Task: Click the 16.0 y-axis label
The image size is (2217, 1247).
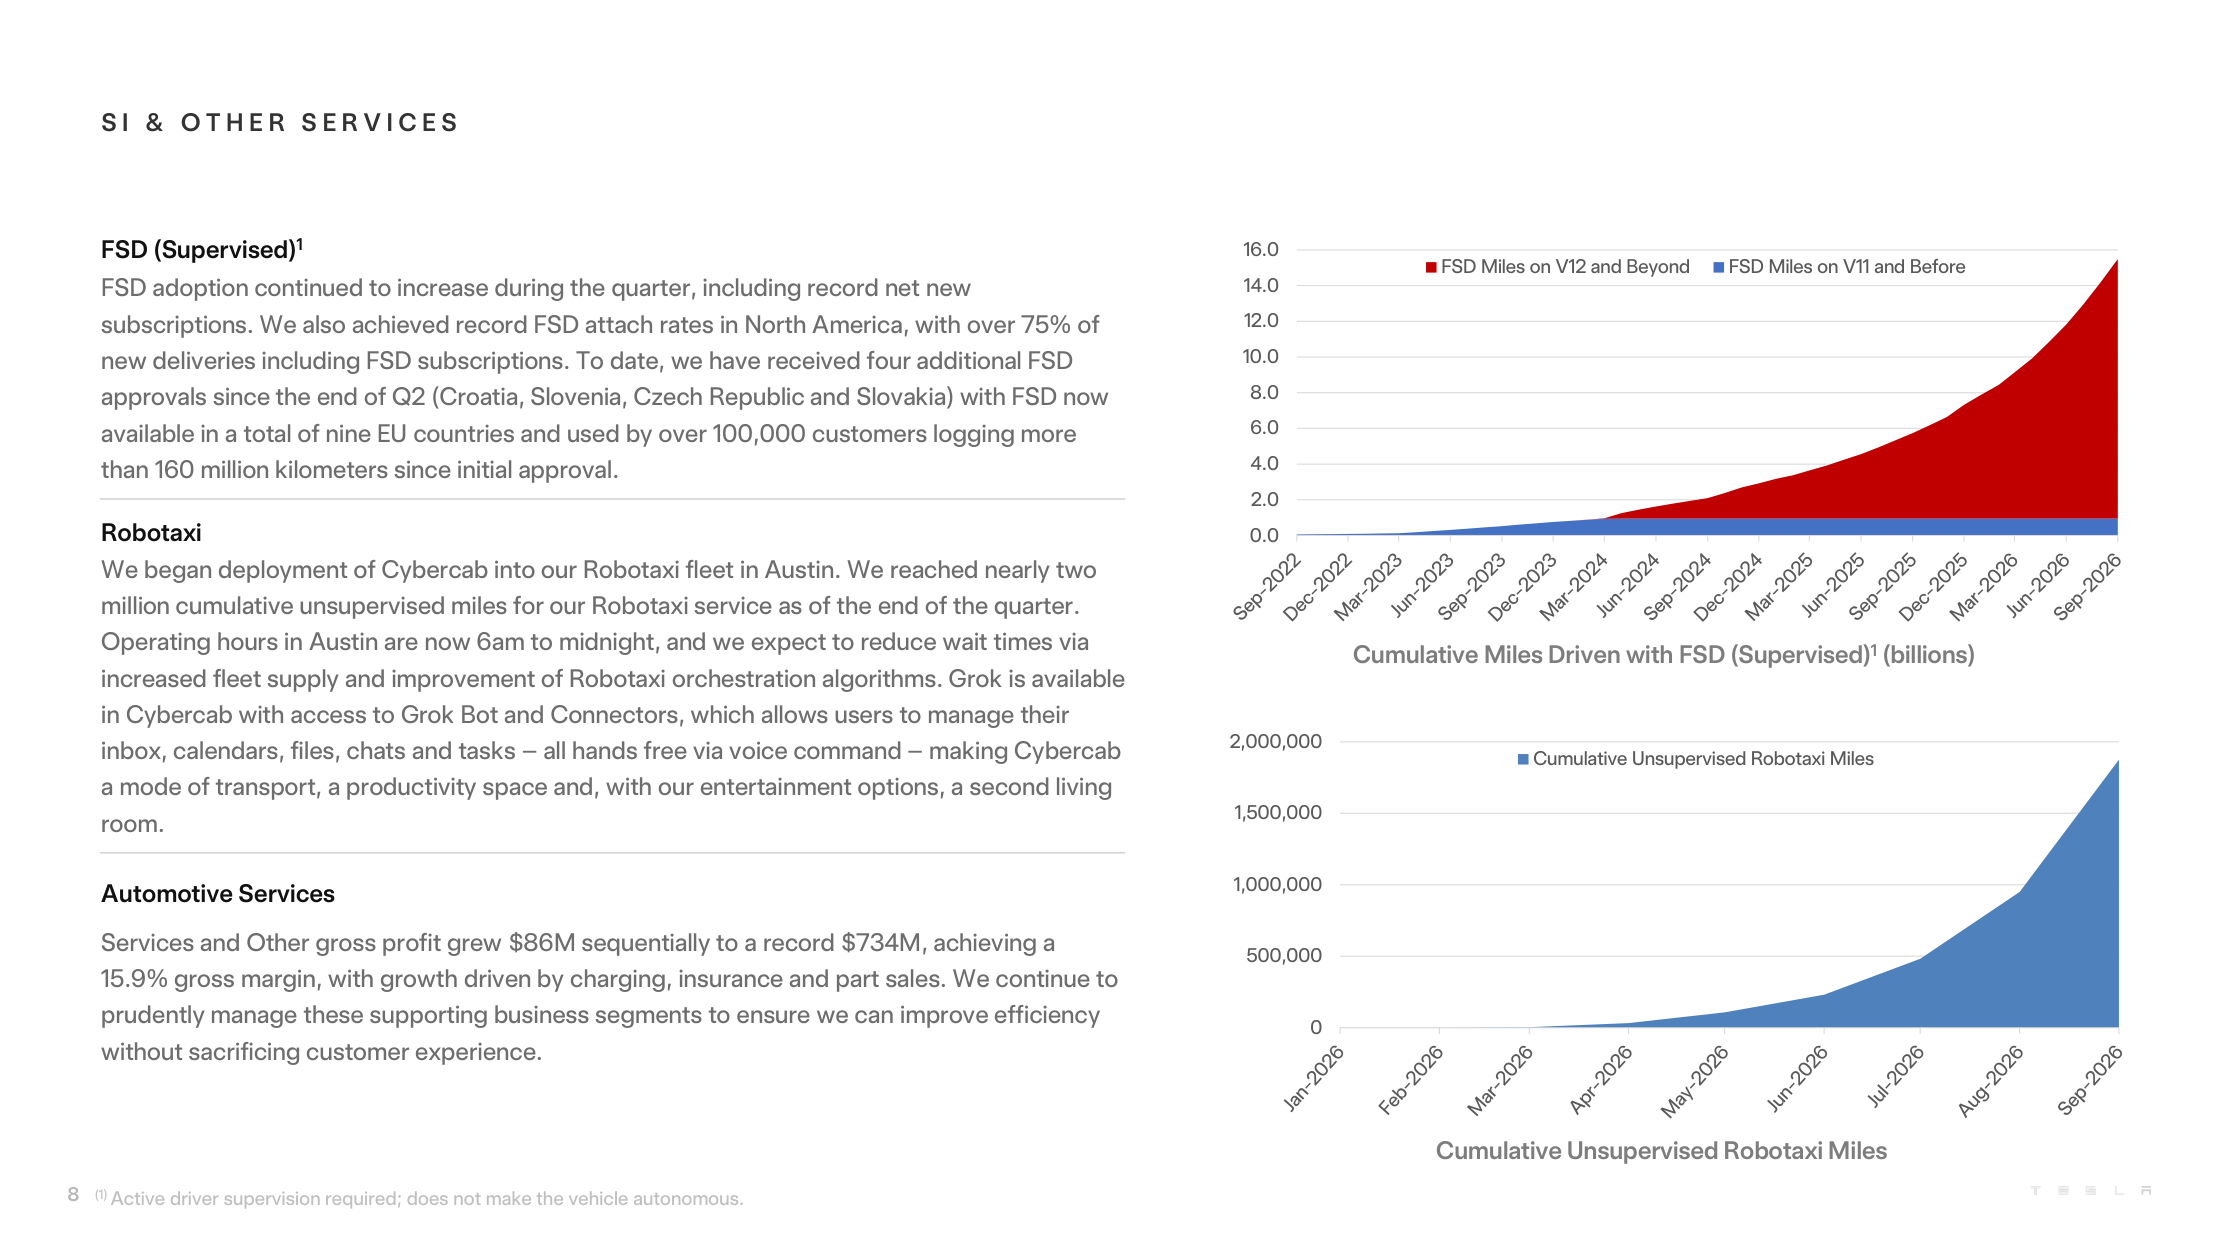Action: click(1260, 249)
